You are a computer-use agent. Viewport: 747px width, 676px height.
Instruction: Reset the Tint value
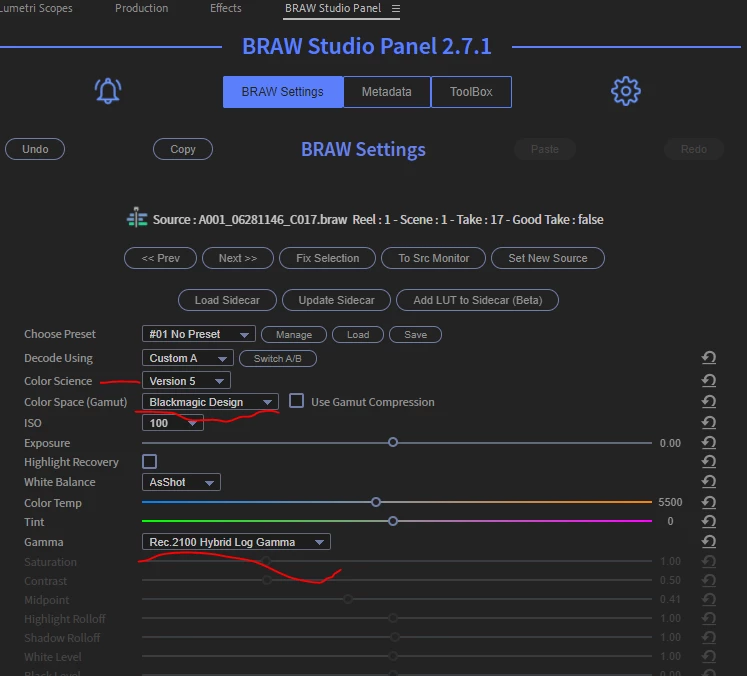pyautogui.click(x=708, y=522)
